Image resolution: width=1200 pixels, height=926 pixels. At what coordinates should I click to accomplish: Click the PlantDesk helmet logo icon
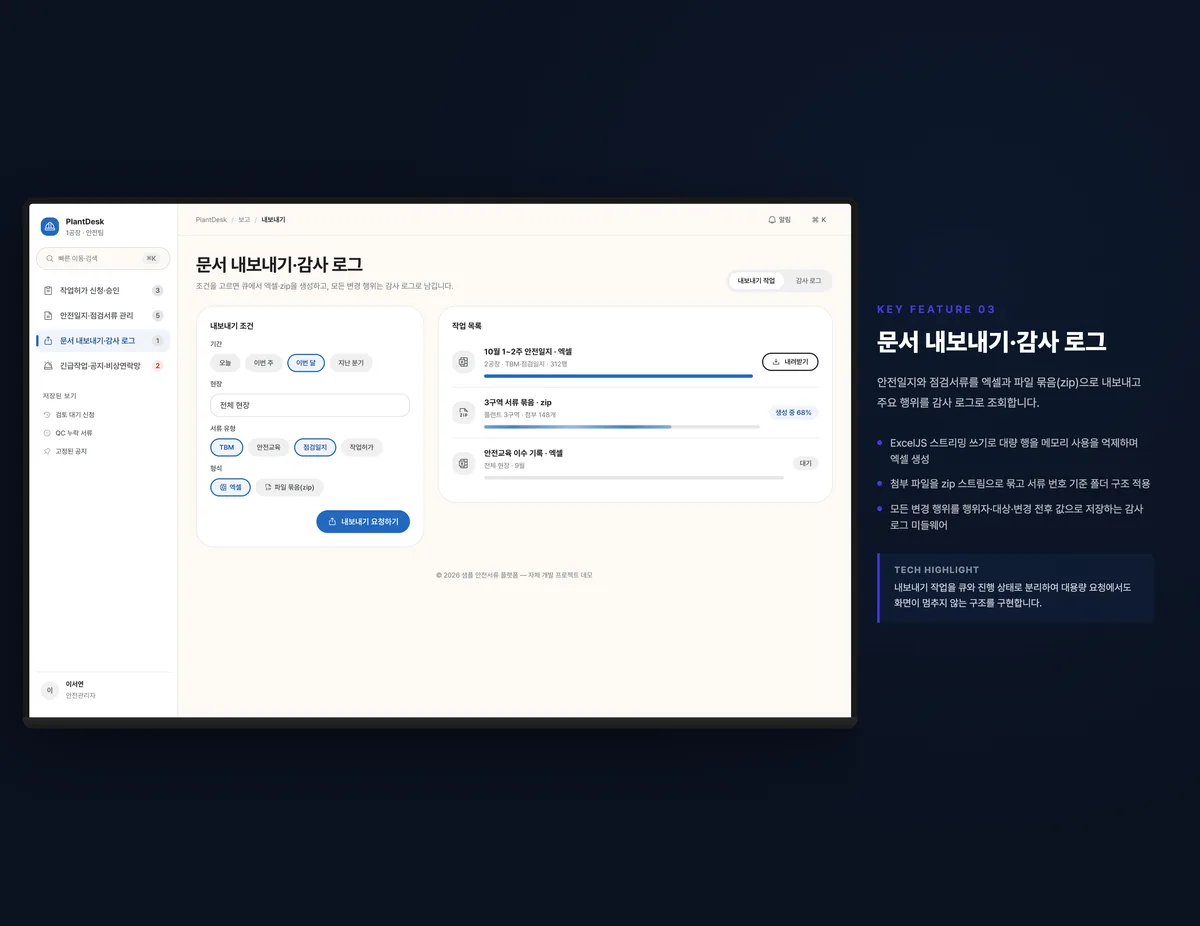click(49, 227)
